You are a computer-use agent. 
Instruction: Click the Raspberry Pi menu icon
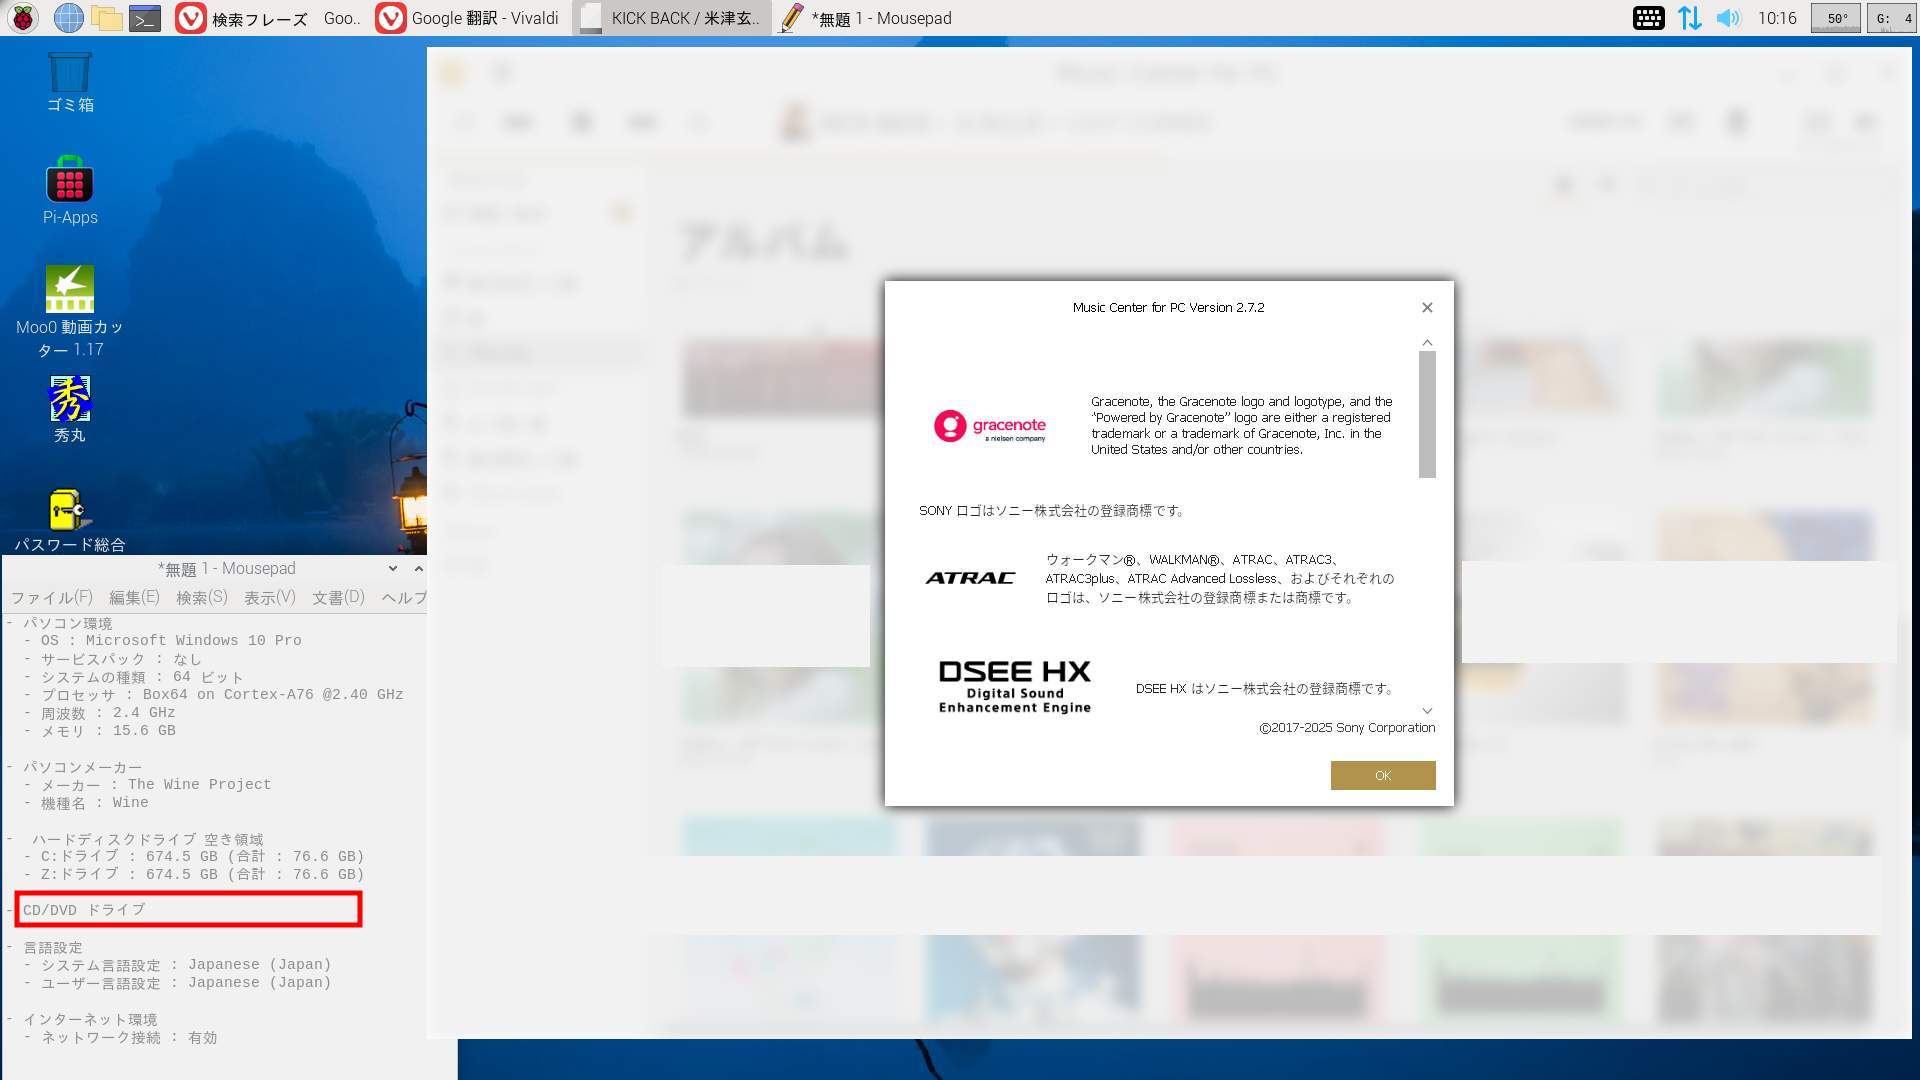23,18
